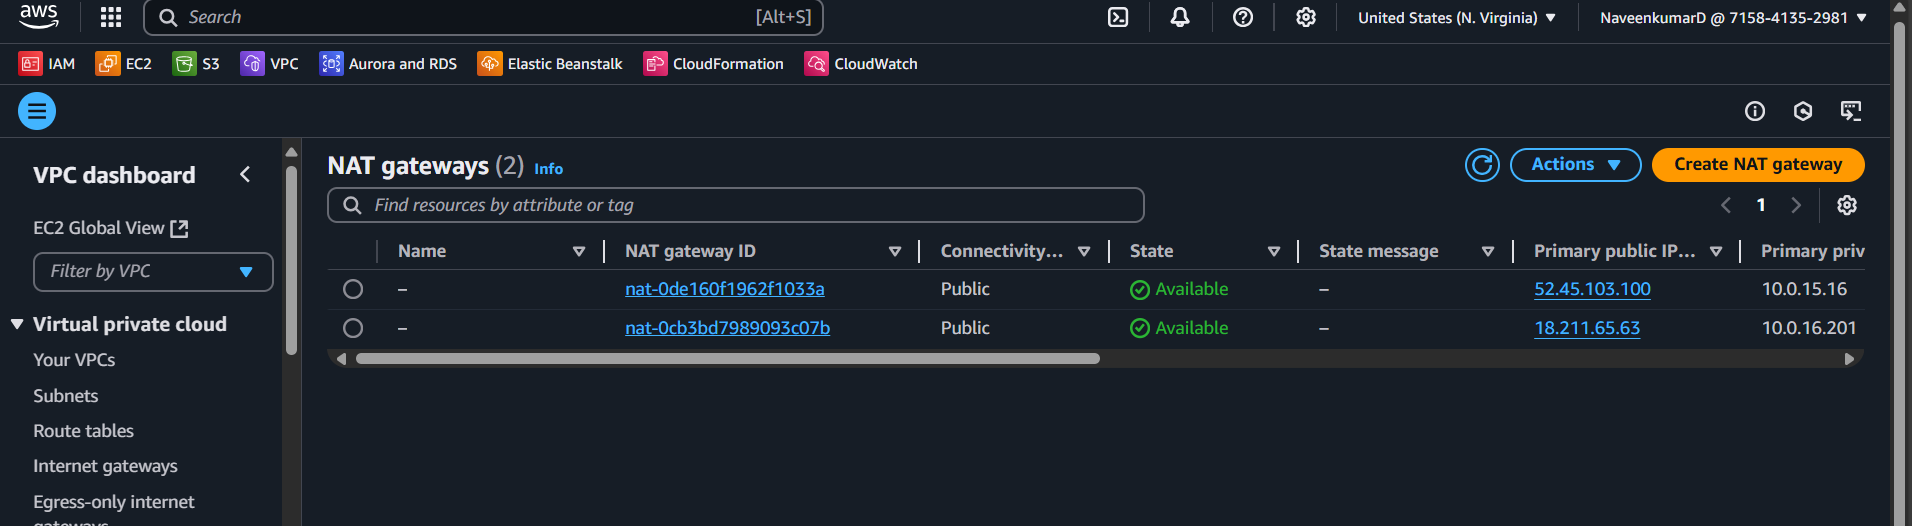Open the CloudShell terminal icon
Screen dimensions: 1912x526
1118,17
